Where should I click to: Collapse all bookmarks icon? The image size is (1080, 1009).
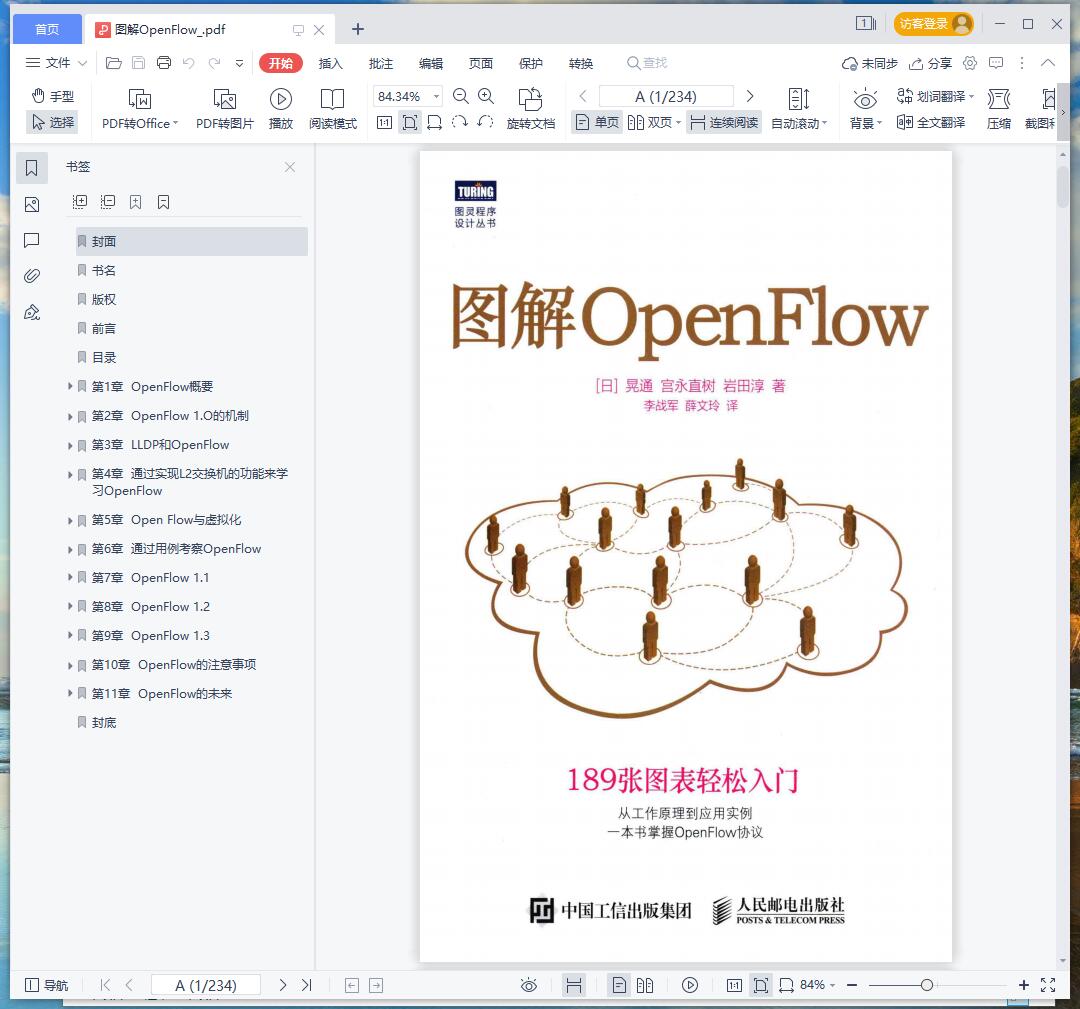[x=107, y=202]
